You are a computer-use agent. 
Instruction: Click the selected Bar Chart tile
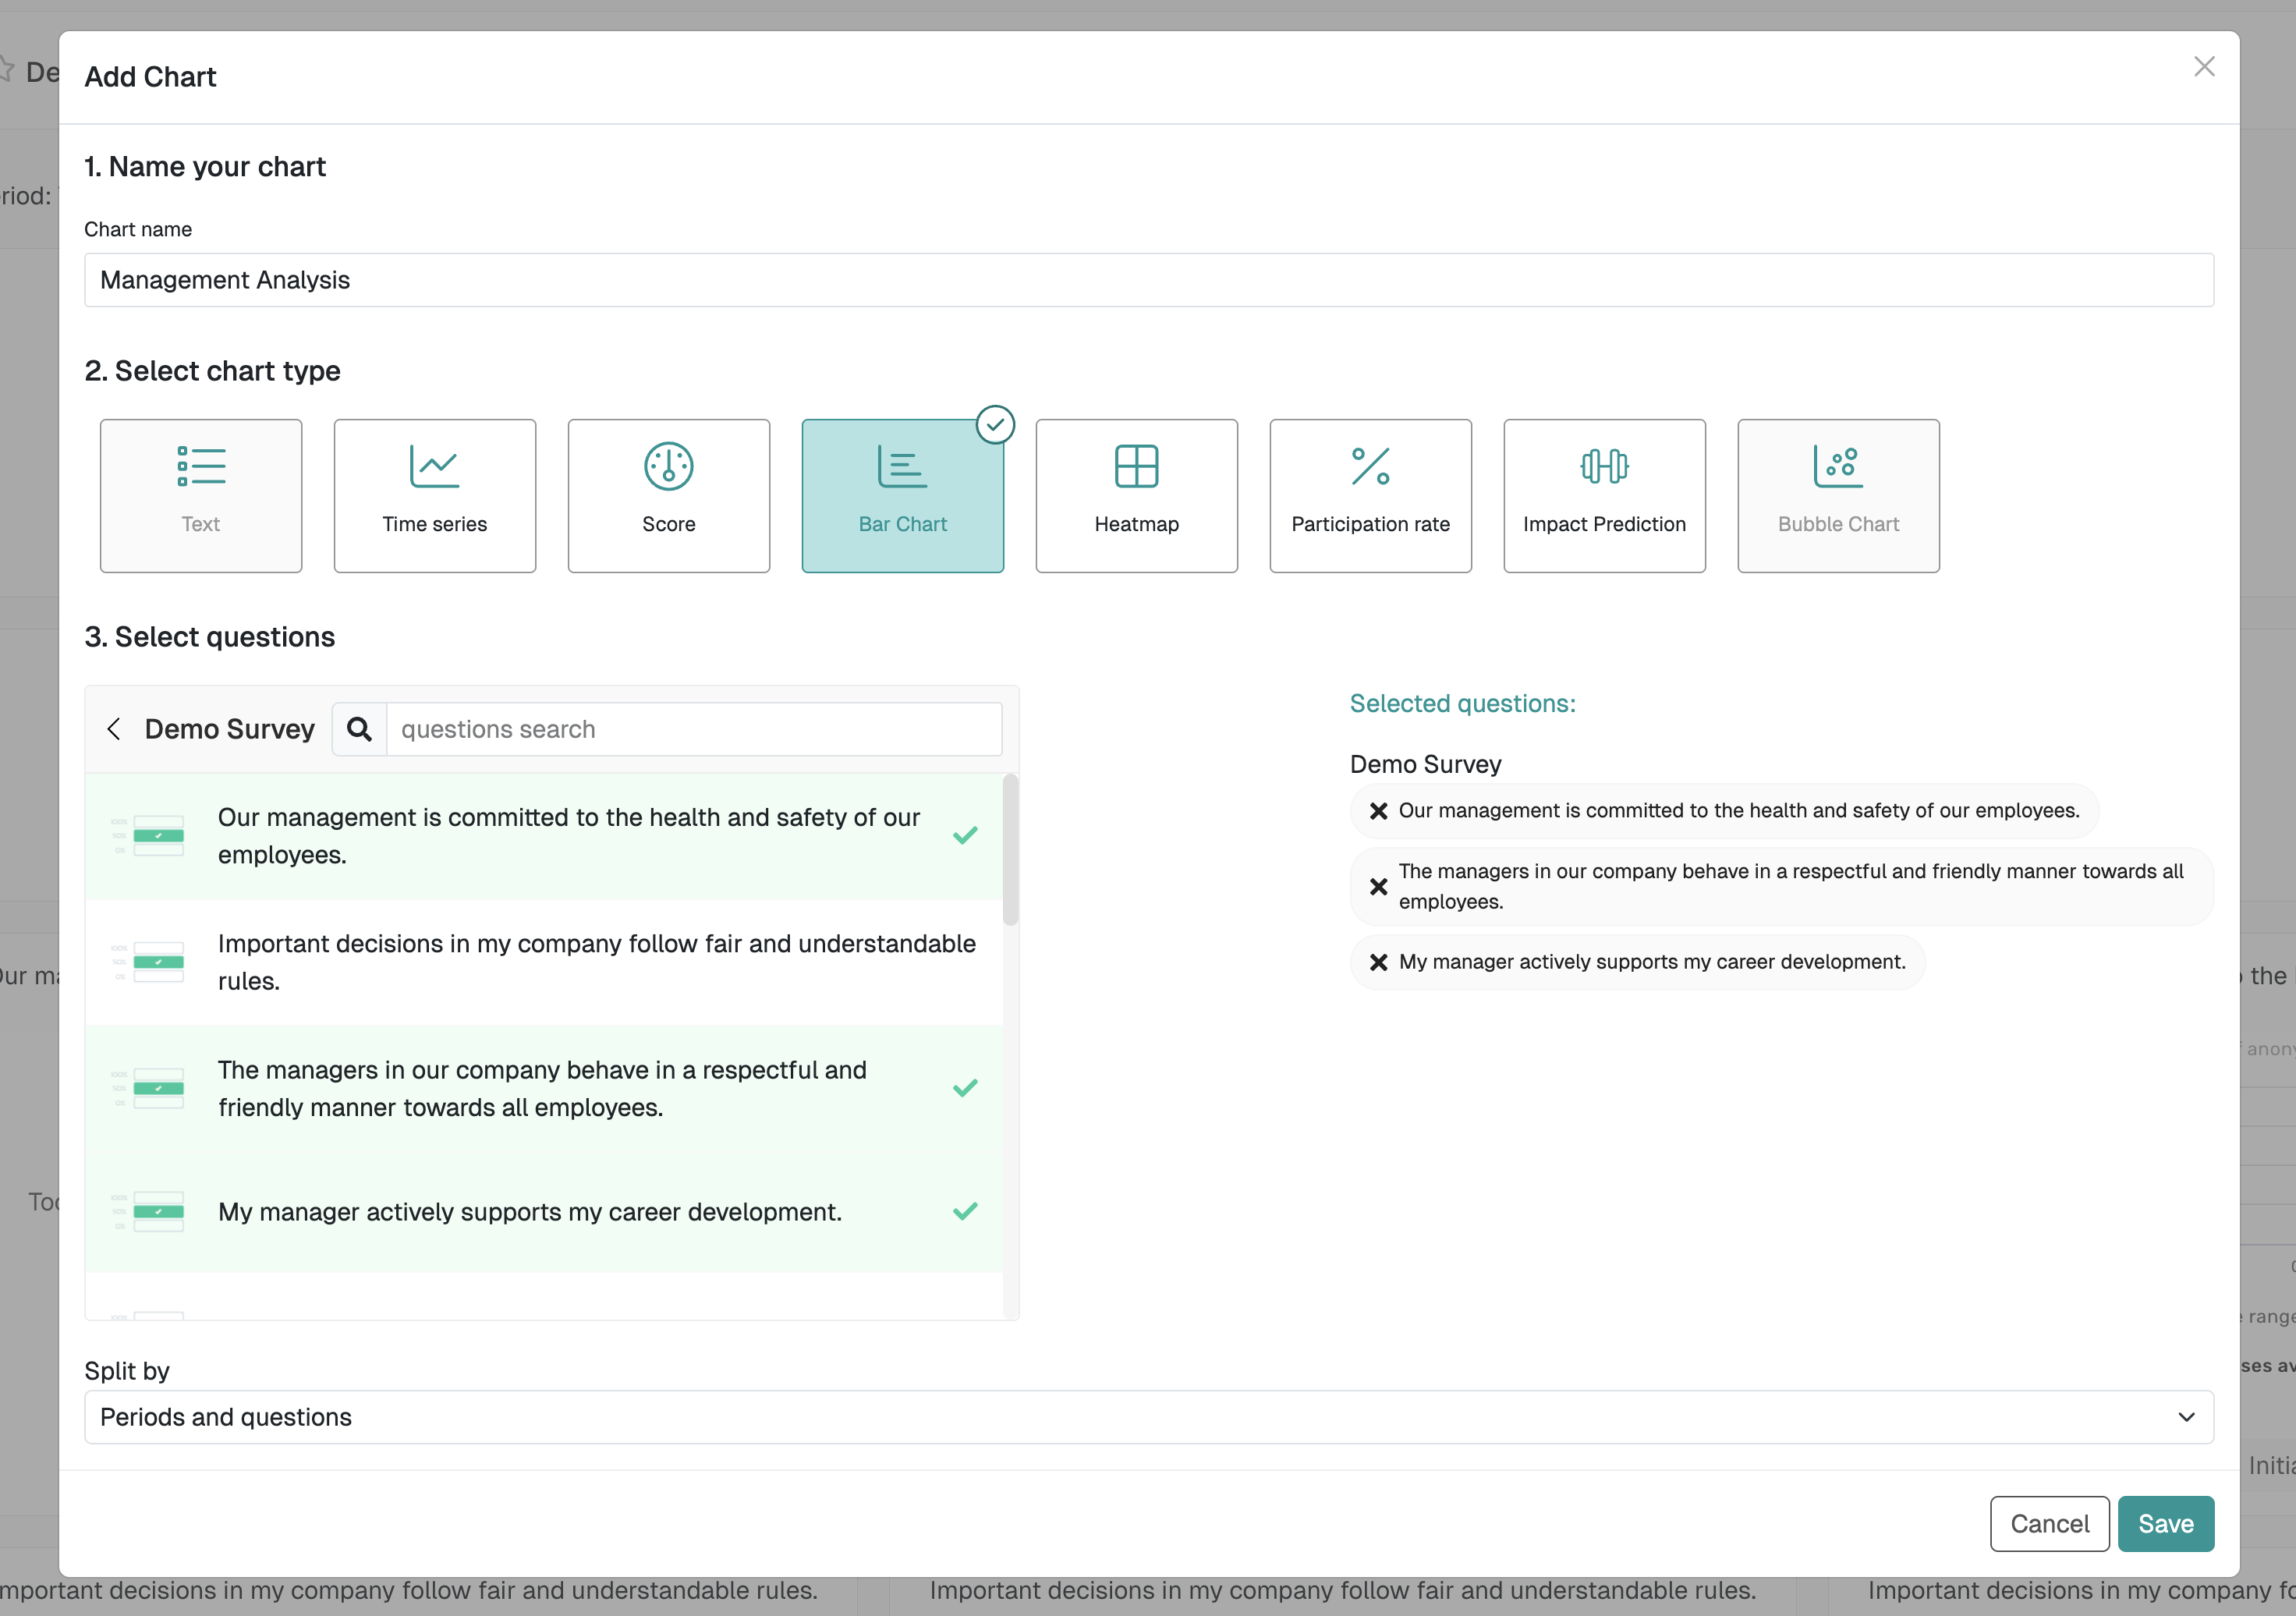(902, 495)
